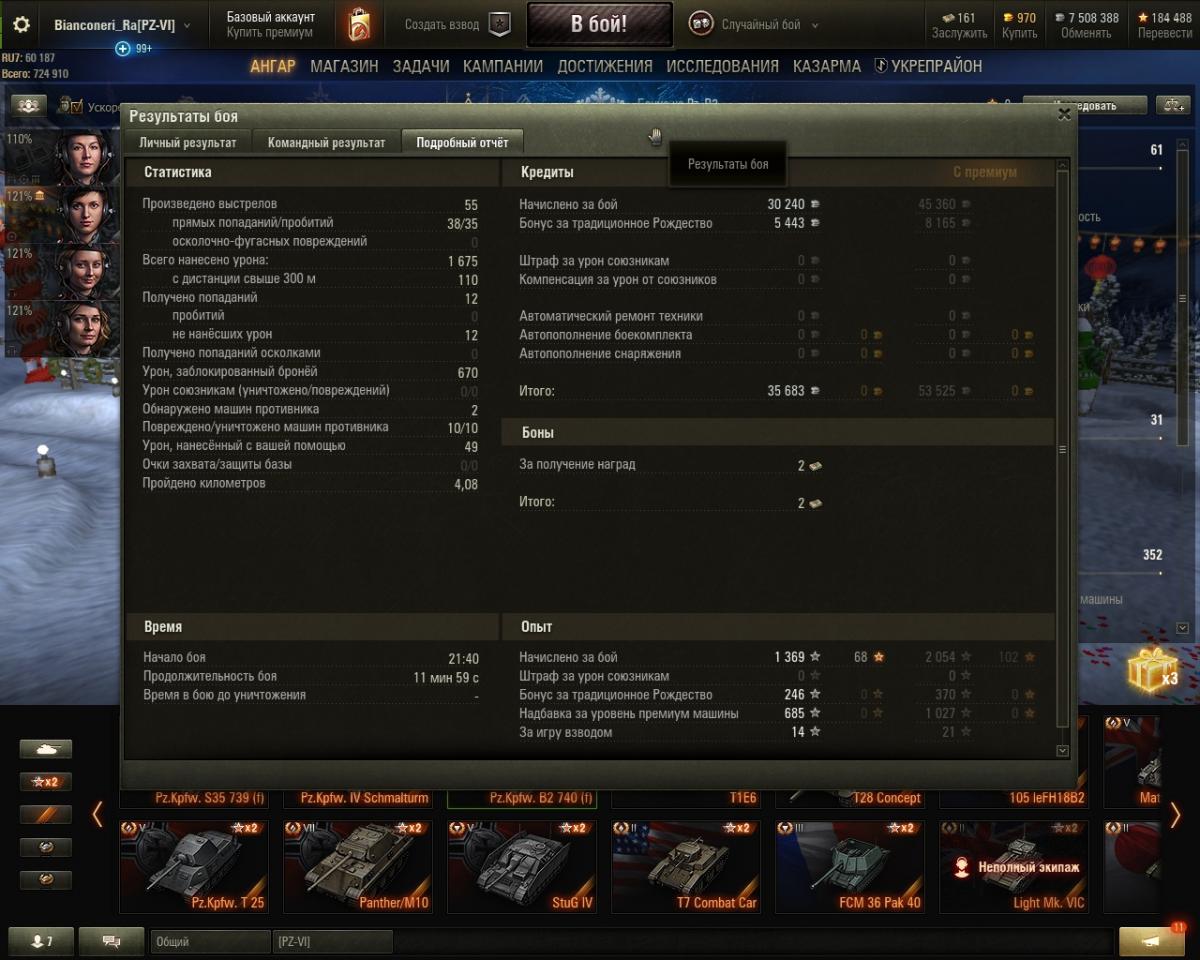
Task: Select T7 Combat Car tank card
Action: coord(685,865)
